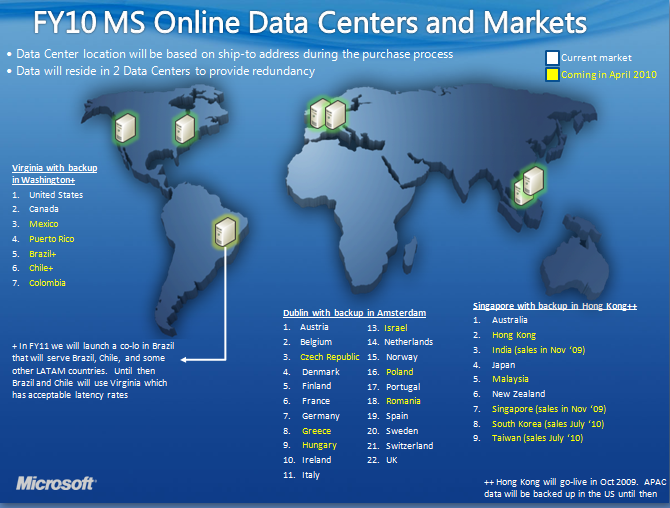
Task: Click Austria in the Europe list
Action: pos(314,327)
